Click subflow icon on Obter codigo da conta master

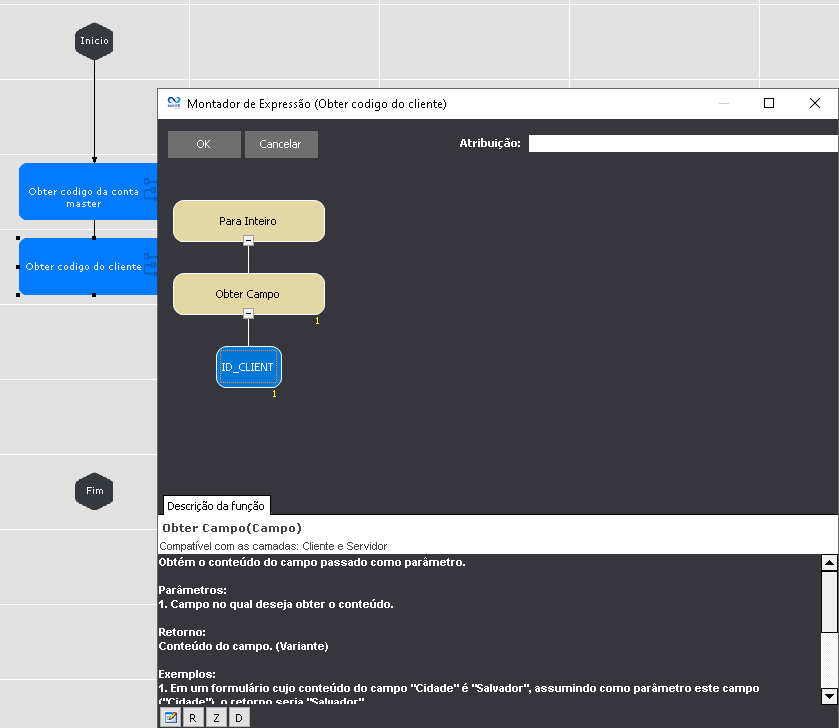click(x=151, y=188)
